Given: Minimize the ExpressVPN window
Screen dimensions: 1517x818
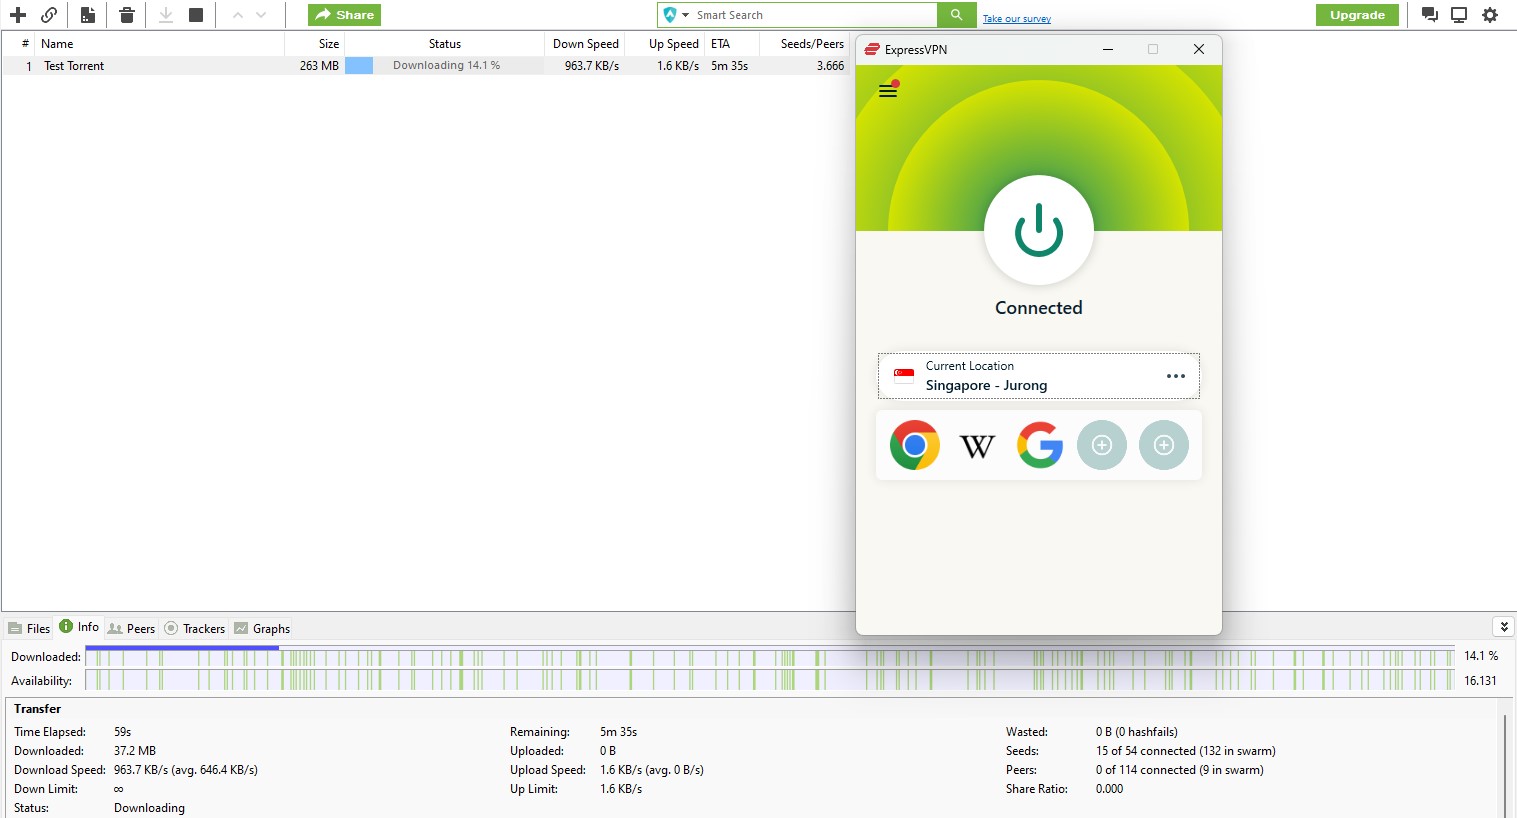Looking at the screenshot, I should 1108,49.
